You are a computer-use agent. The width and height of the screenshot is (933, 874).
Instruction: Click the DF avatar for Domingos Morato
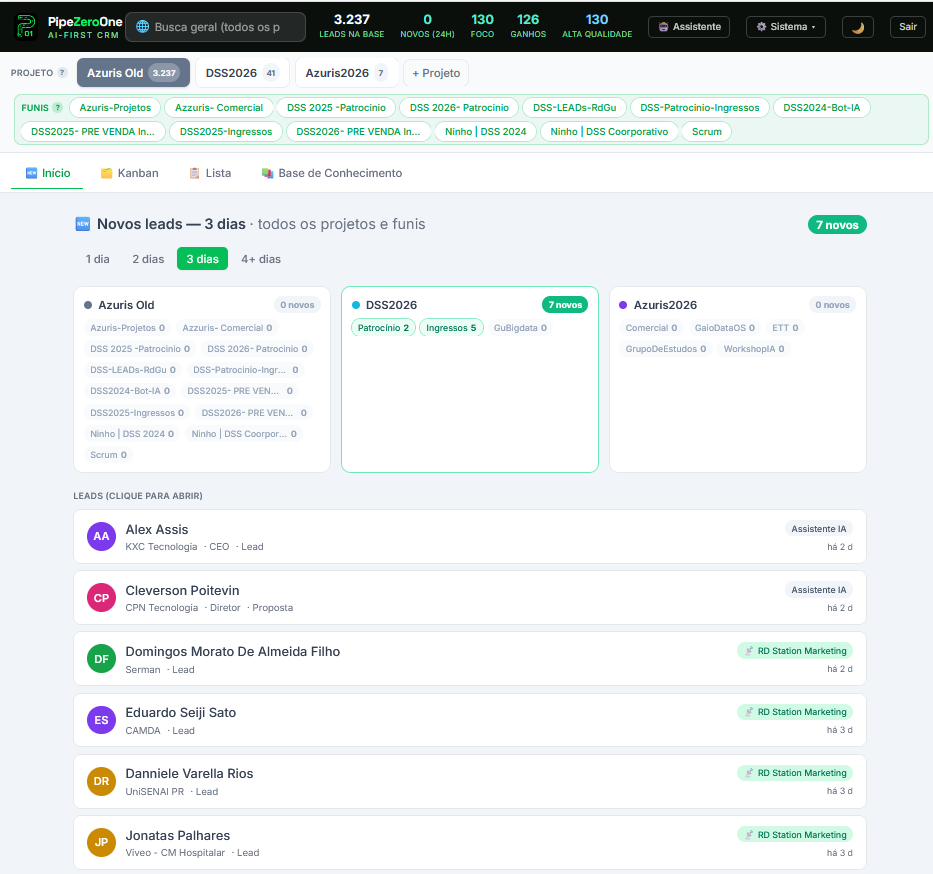tap(101, 659)
